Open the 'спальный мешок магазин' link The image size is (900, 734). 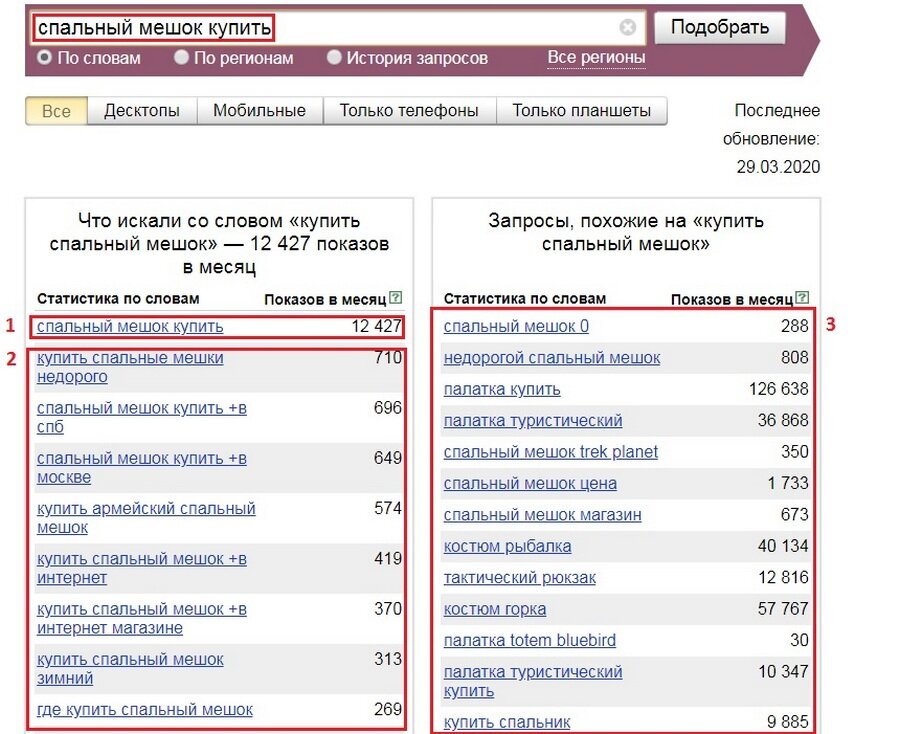542,515
